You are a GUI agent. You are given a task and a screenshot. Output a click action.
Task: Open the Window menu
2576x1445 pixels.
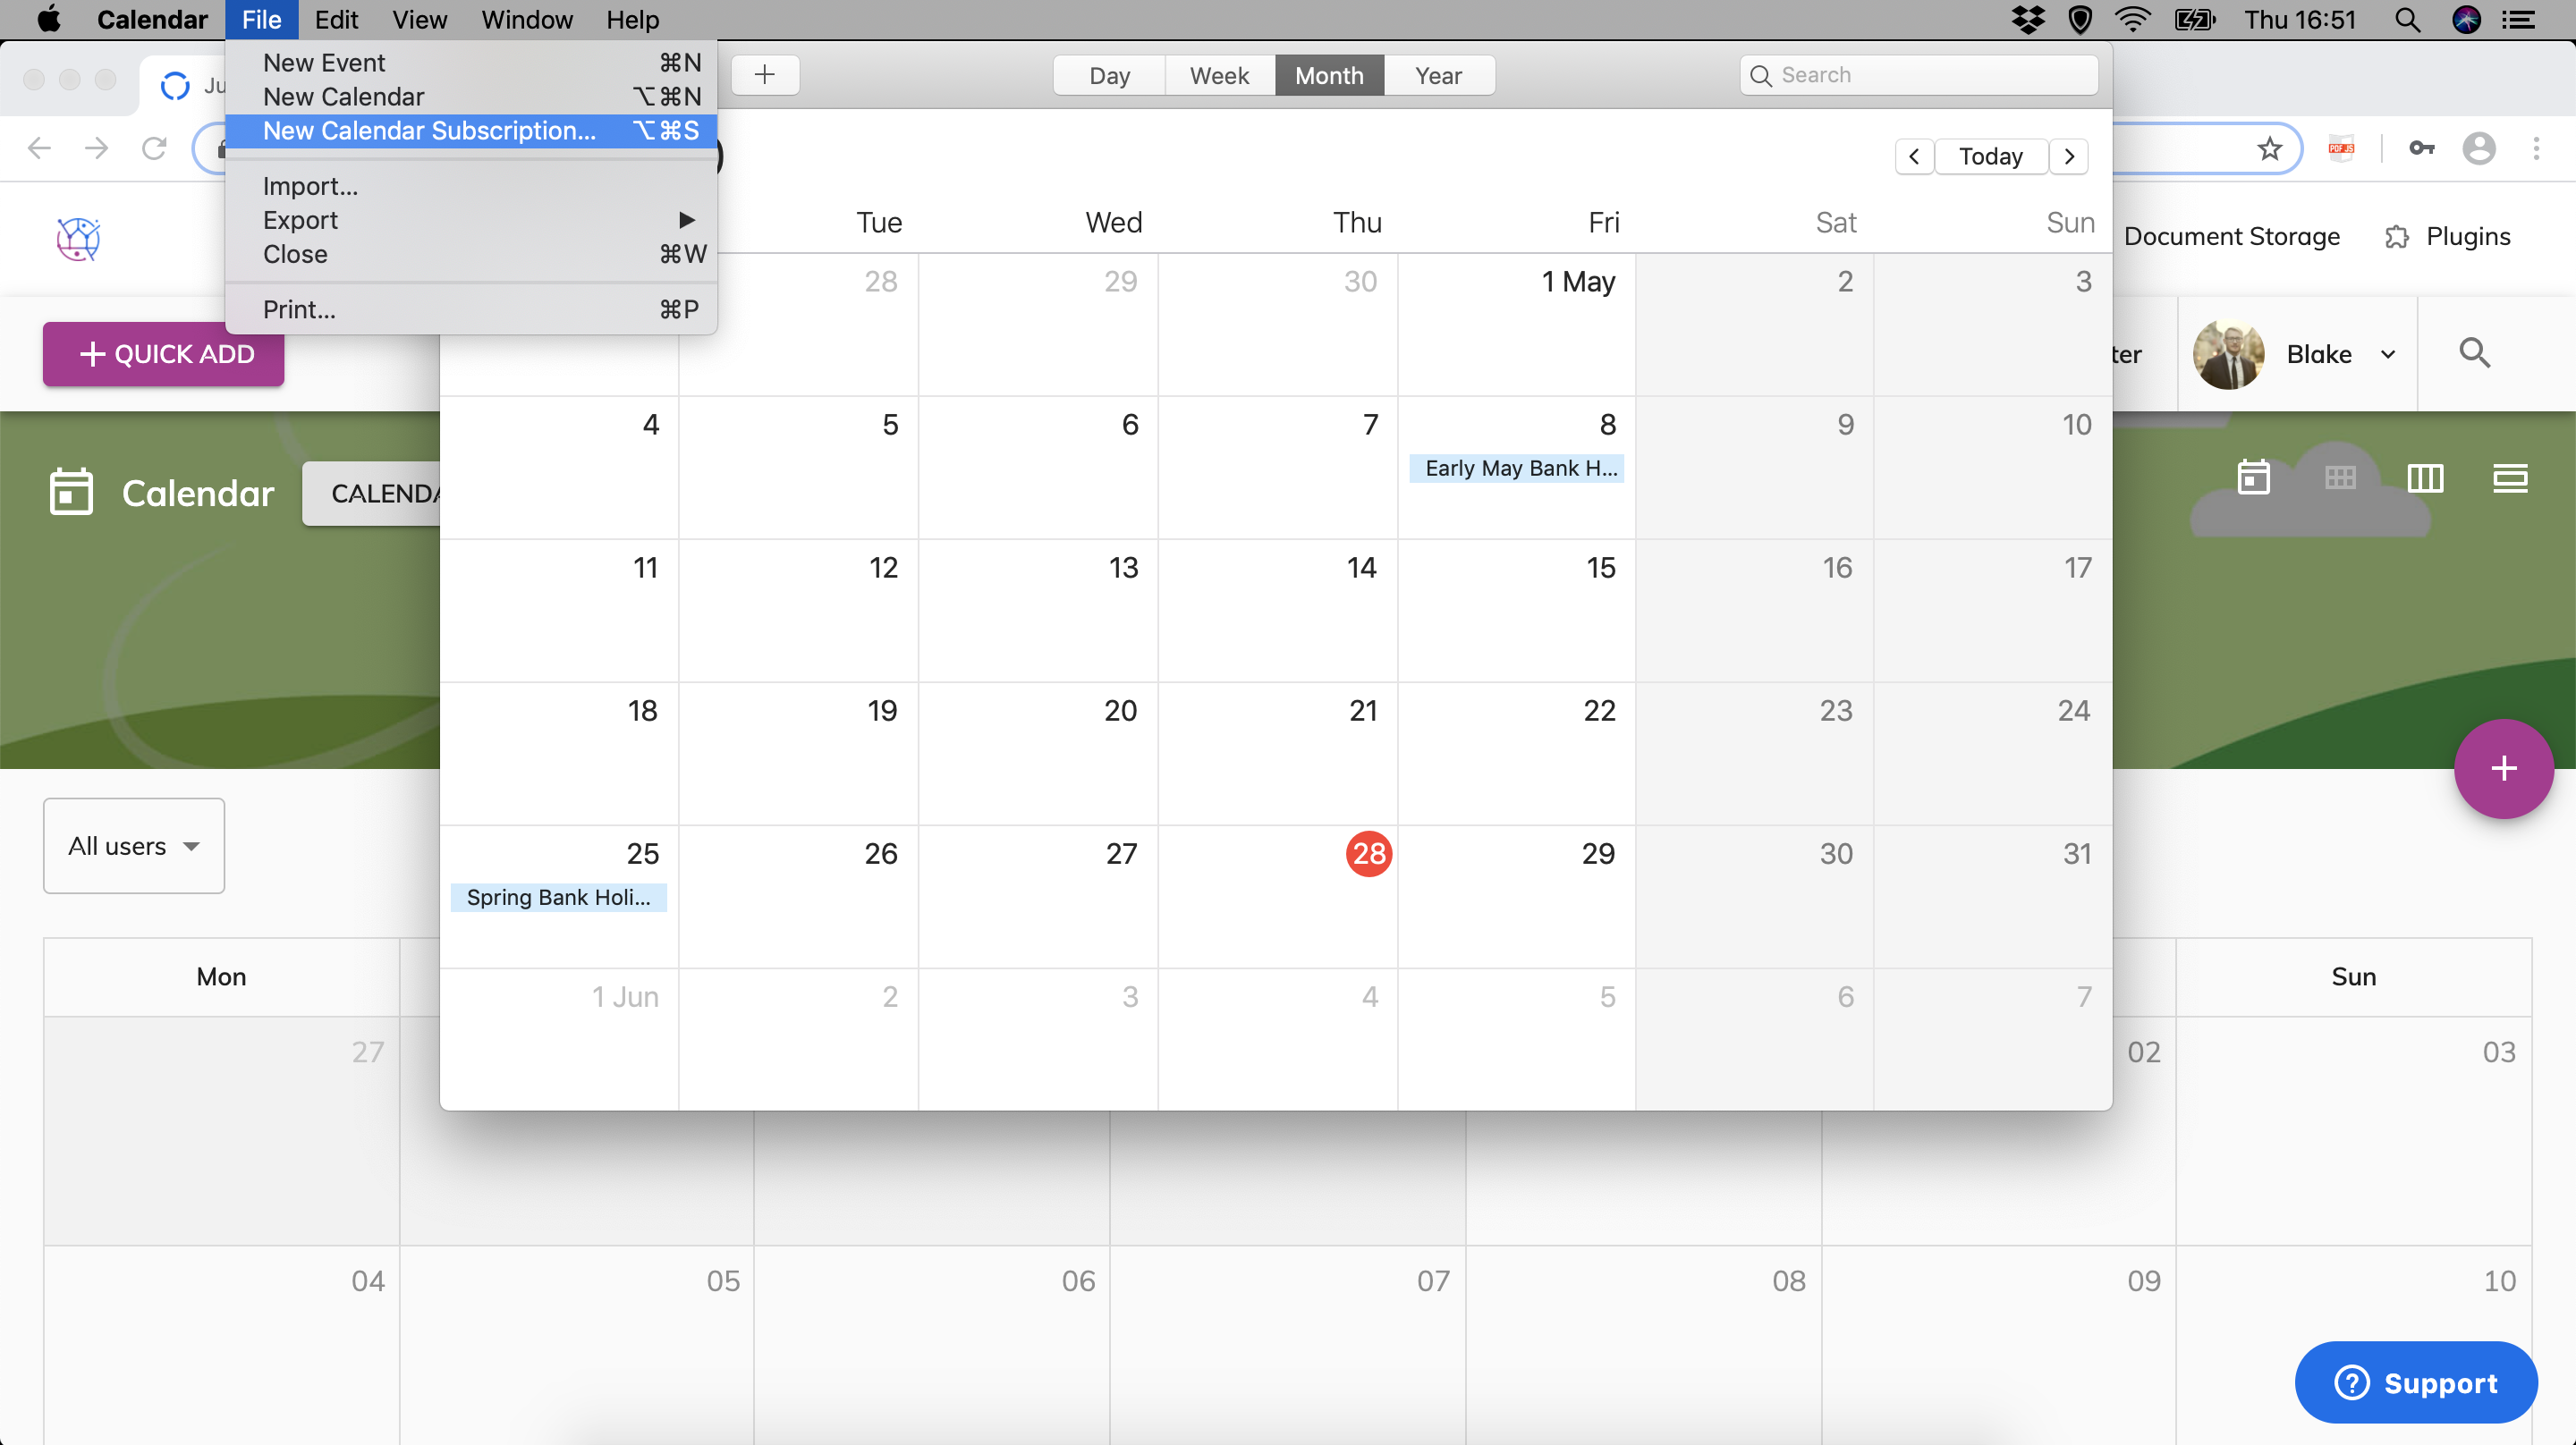pyautogui.click(x=527, y=20)
